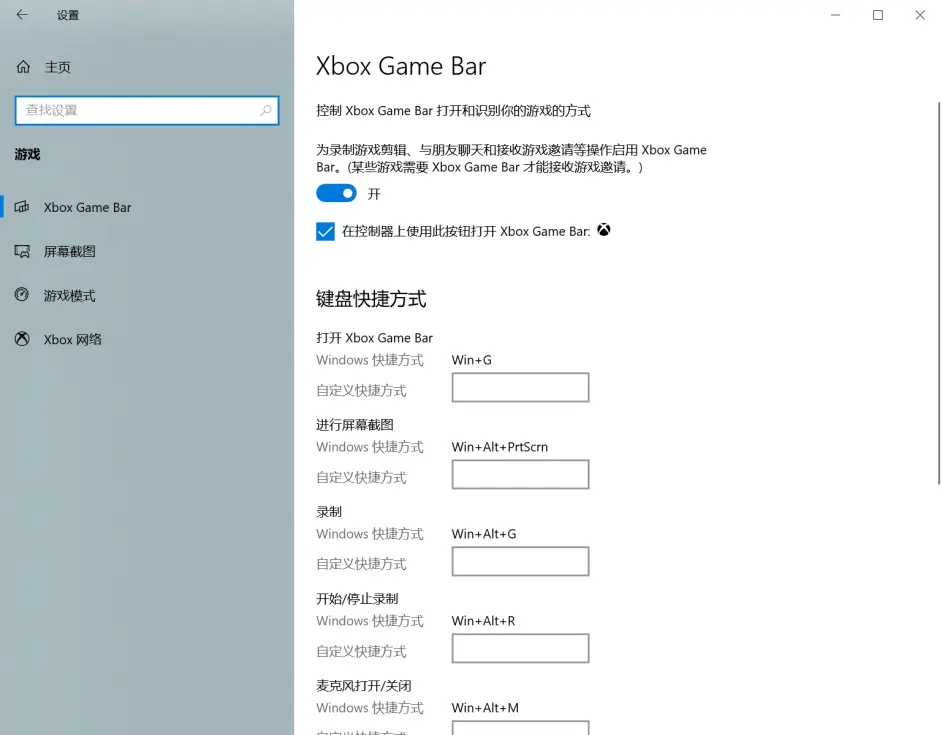Click custom shortcut field under 录制
Image resolution: width=942 pixels, height=735 pixels.
520,561
